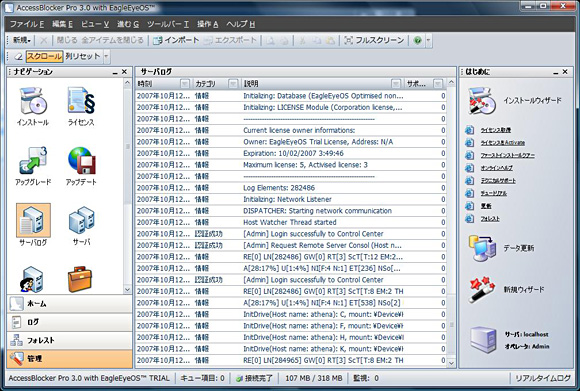Click '107 MB / 318 MB' in status bar

pyautogui.click(x=314, y=378)
